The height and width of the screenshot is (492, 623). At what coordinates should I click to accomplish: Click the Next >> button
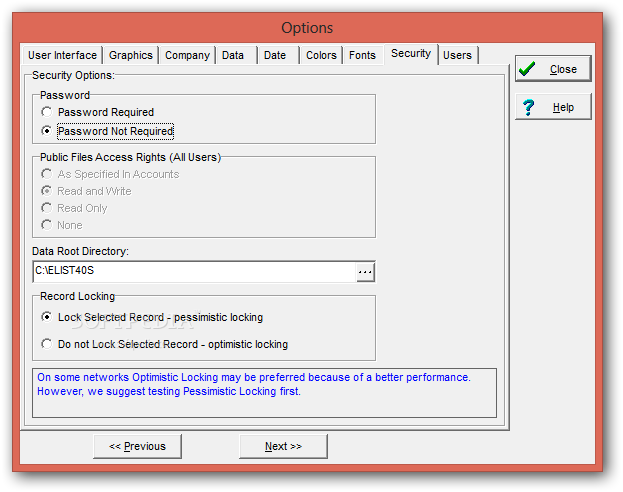tap(283, 446)
